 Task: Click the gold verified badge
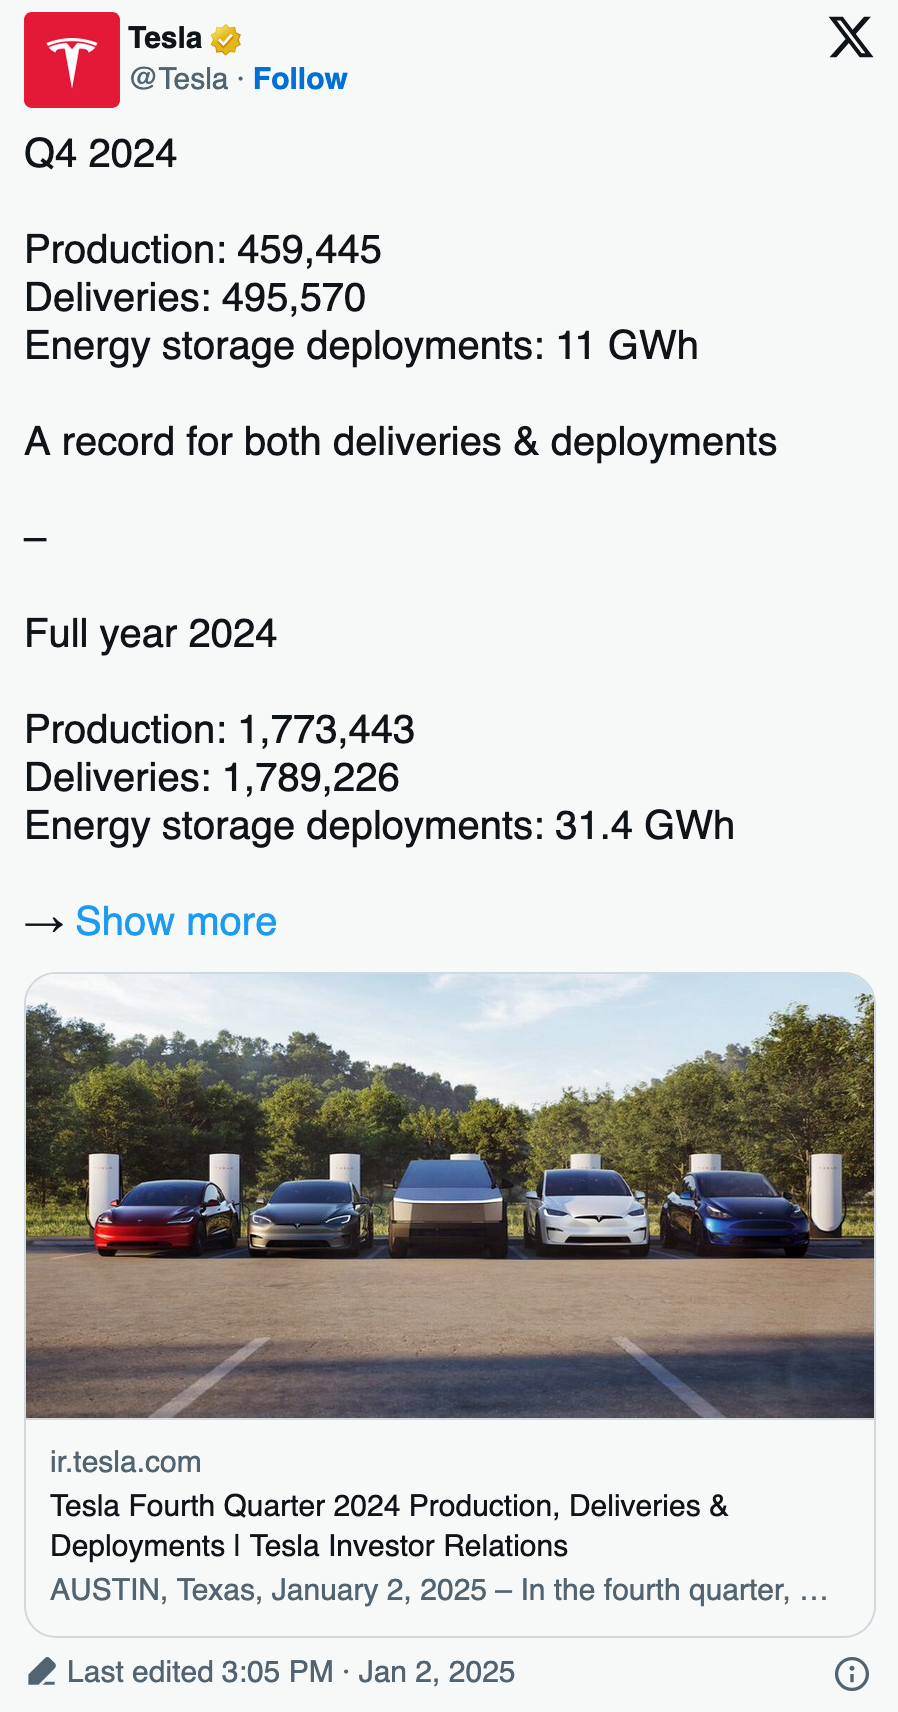click(x=226, y=40)
